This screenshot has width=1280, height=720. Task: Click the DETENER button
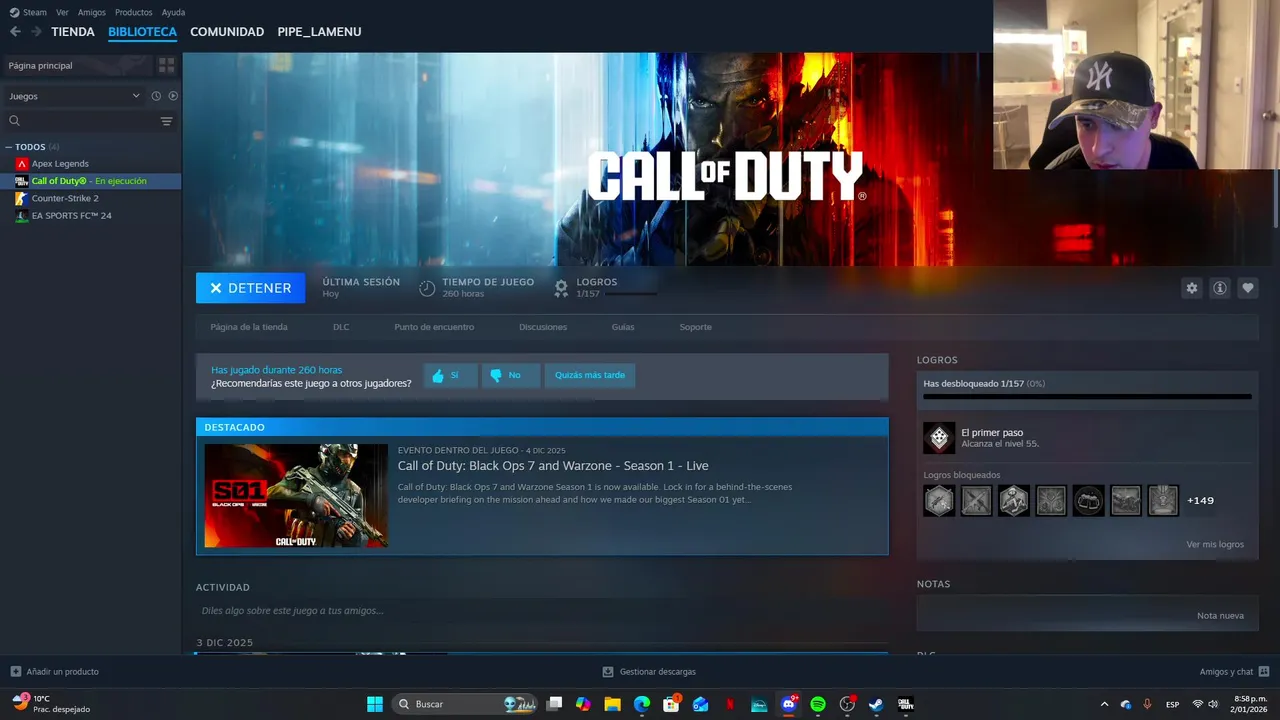[x=250, y=288]
